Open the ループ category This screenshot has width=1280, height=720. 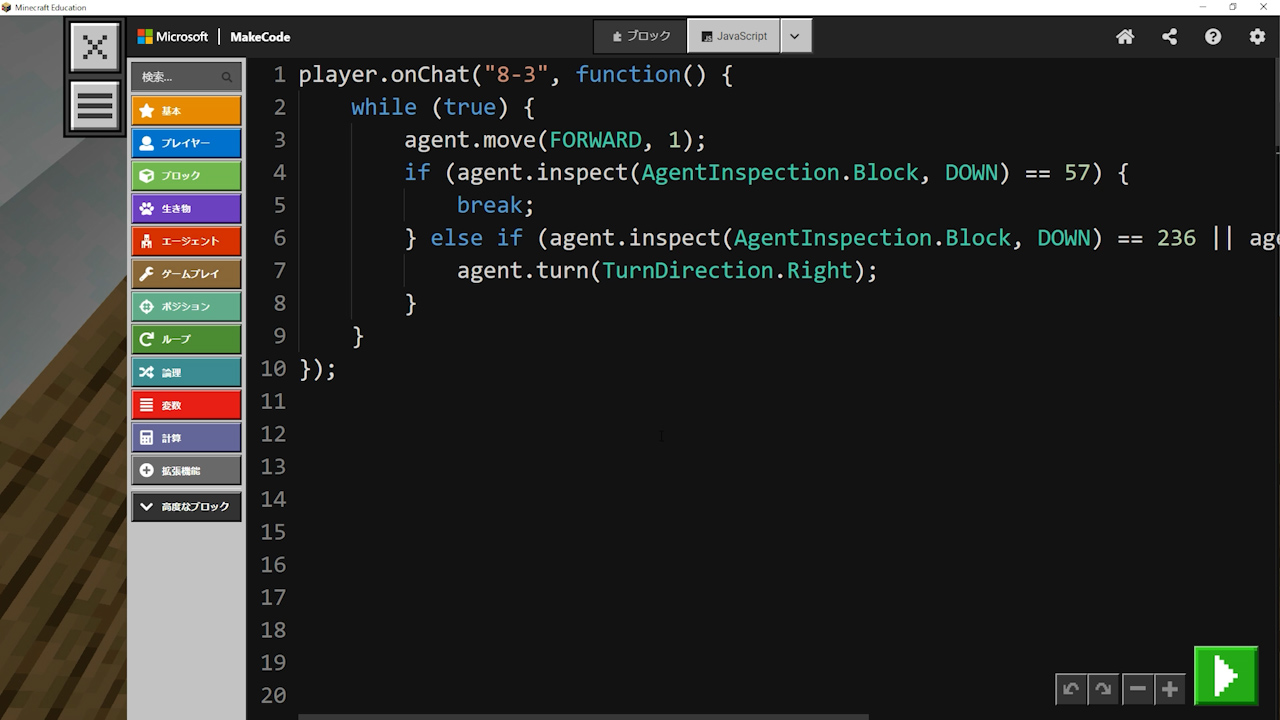coord(186,339)
